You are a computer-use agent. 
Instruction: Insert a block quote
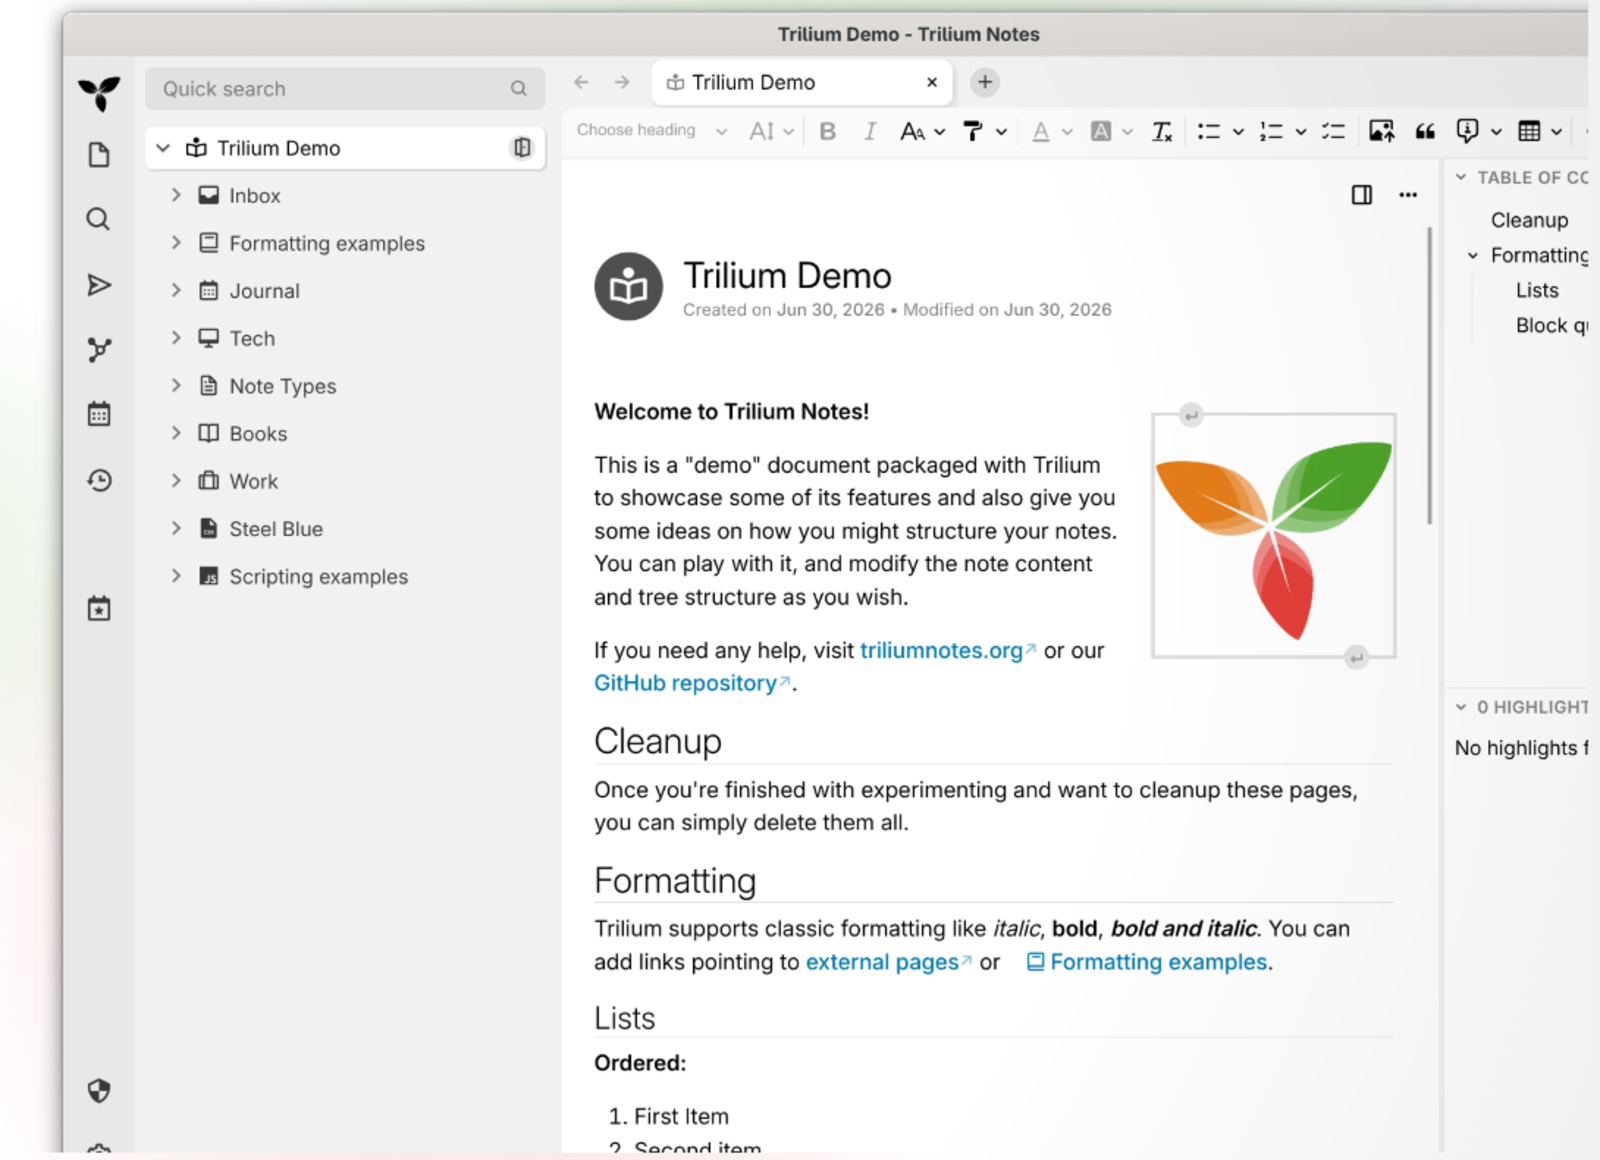tap(1425, 131)
